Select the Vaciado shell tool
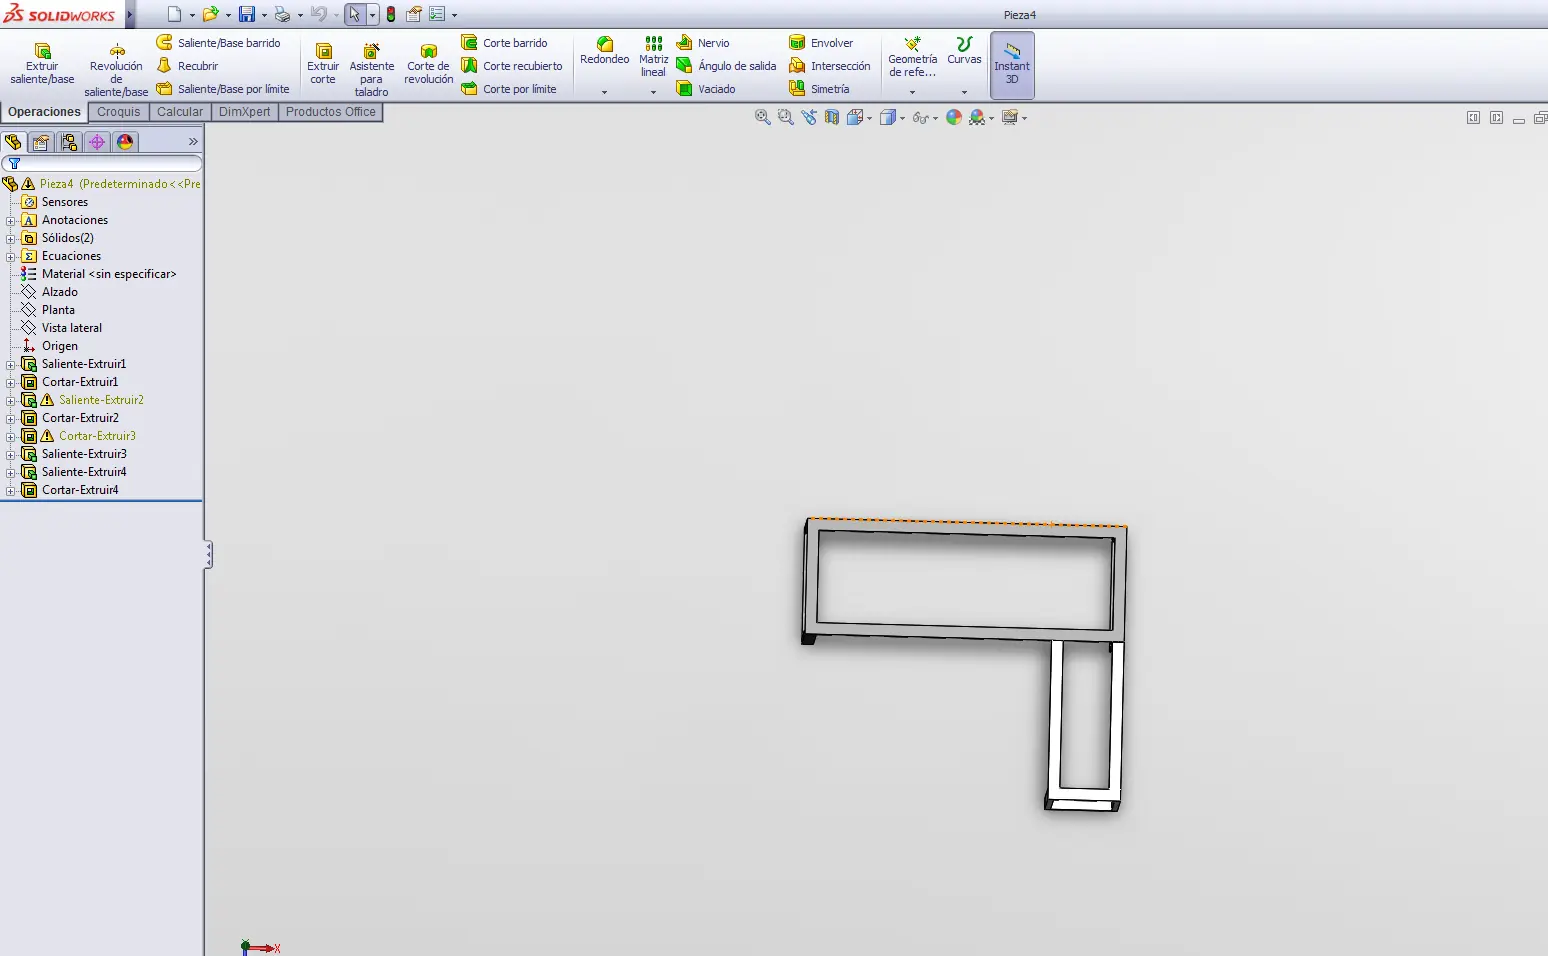 pos(706,89)
